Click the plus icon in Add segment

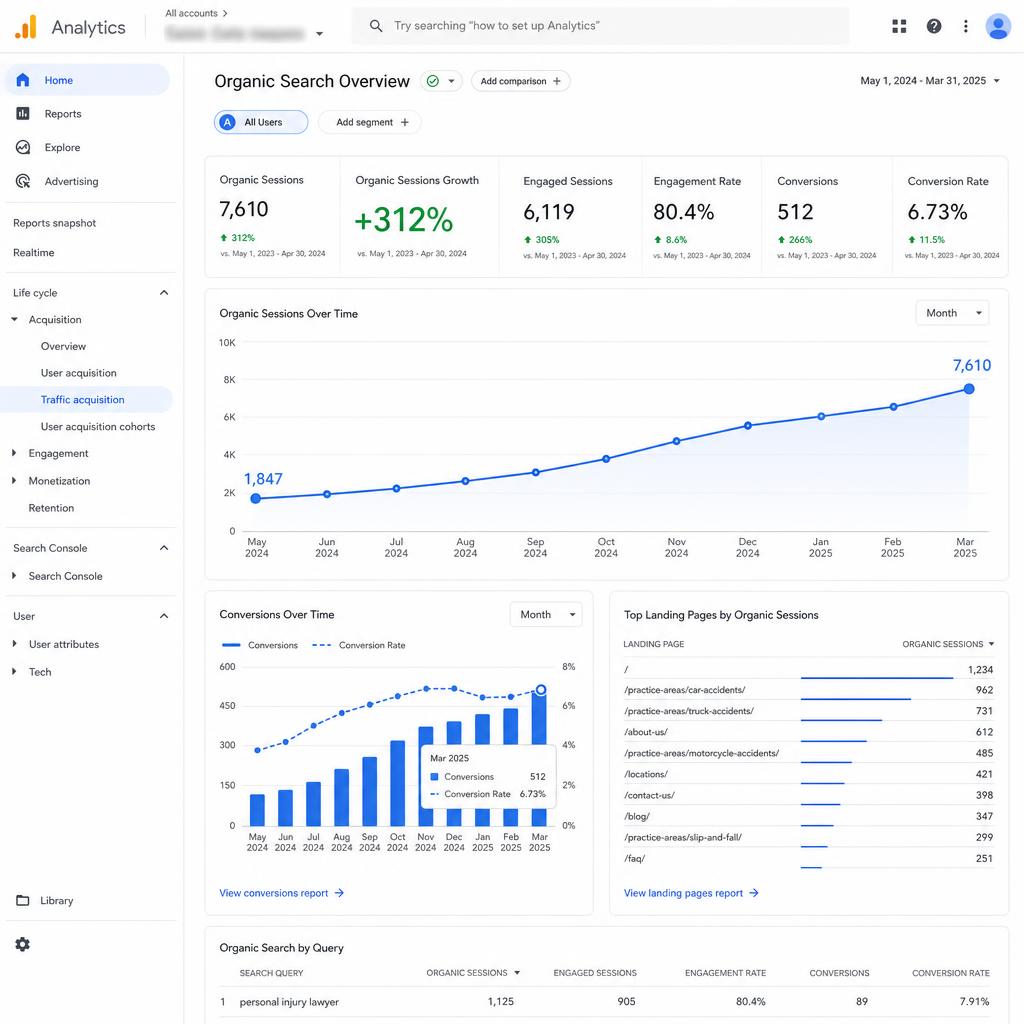click(x=405, y=122)
